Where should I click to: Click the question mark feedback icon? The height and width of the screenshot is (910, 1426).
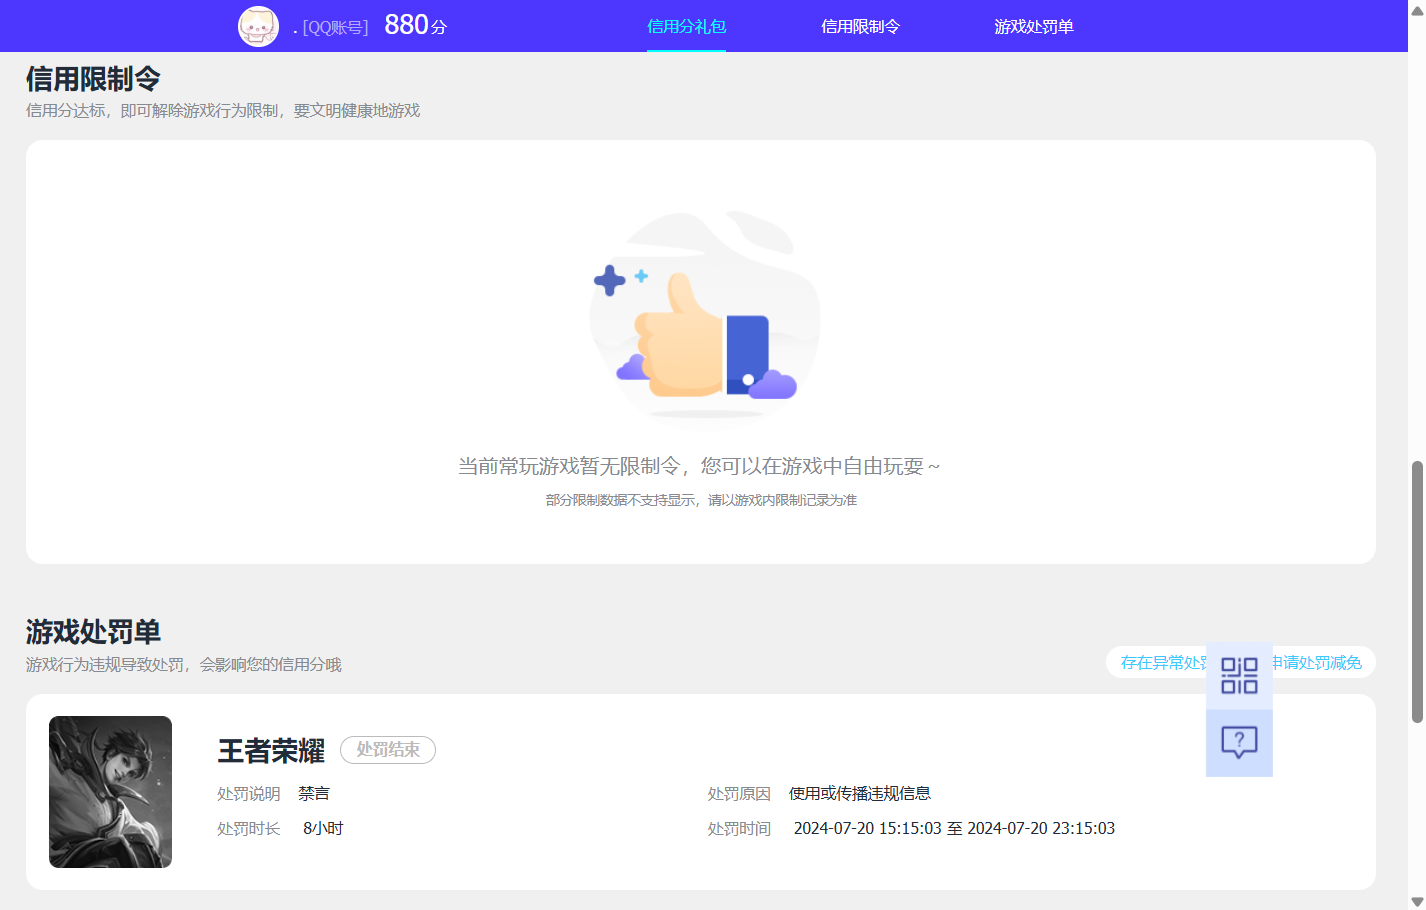click(x=1239, y=741)
